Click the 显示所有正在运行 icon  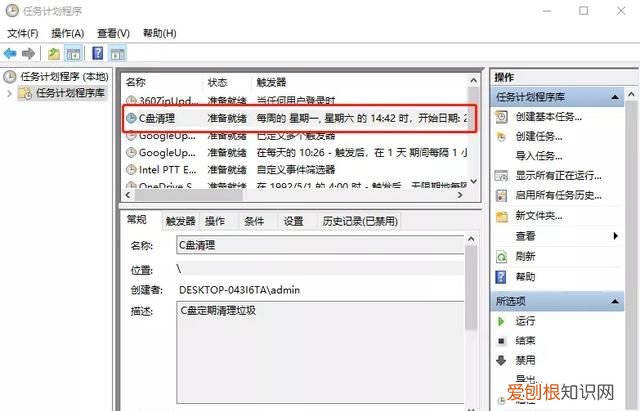pos(501,176)
